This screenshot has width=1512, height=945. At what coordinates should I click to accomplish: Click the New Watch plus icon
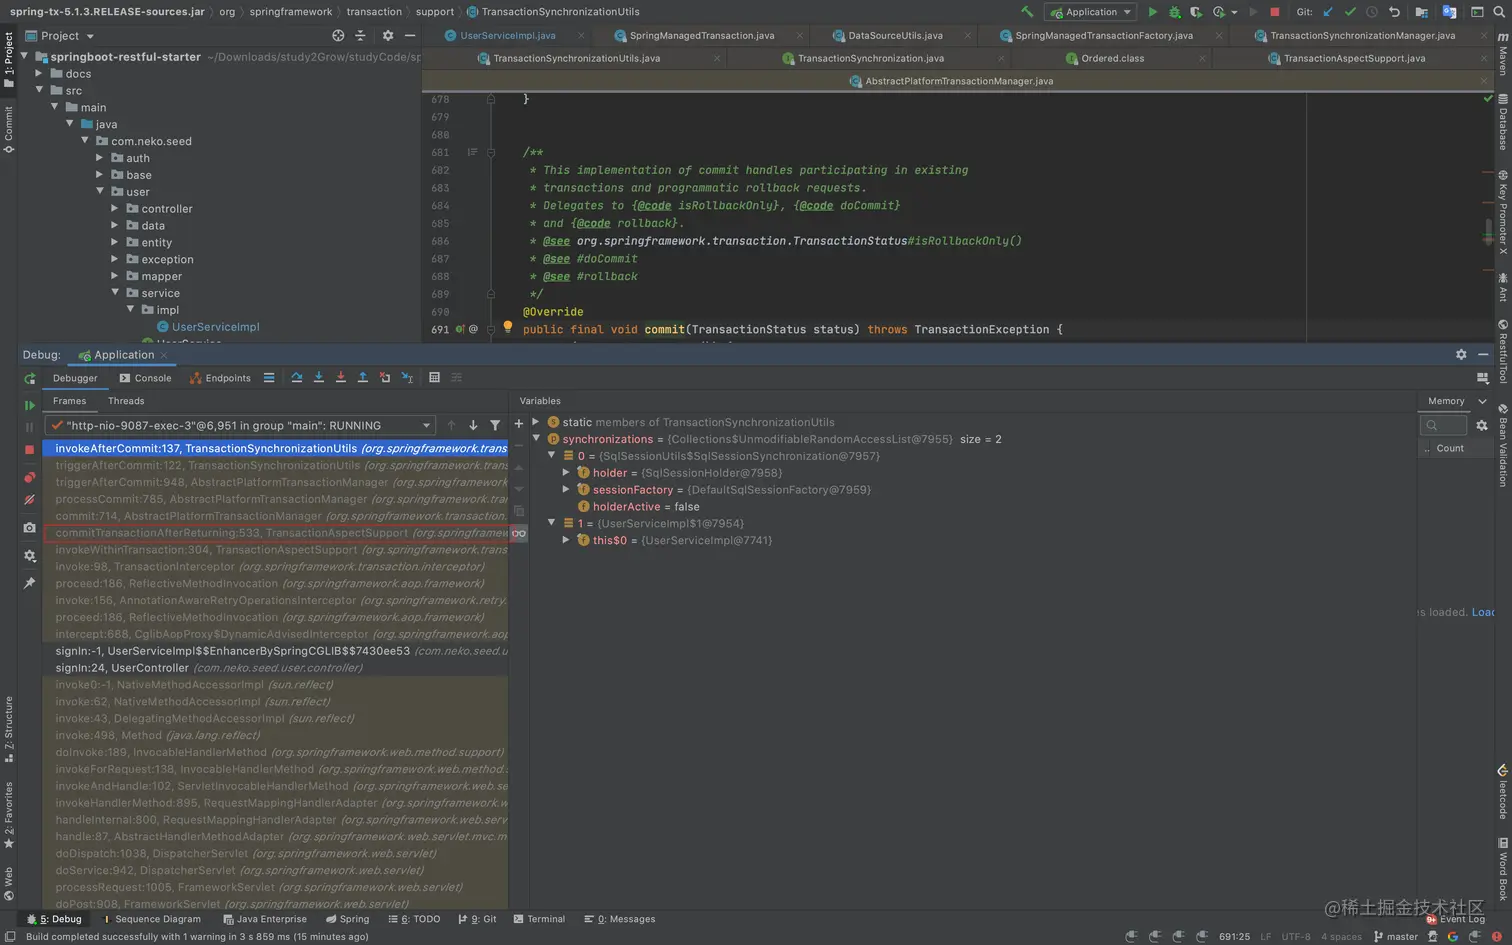point(518,424)
